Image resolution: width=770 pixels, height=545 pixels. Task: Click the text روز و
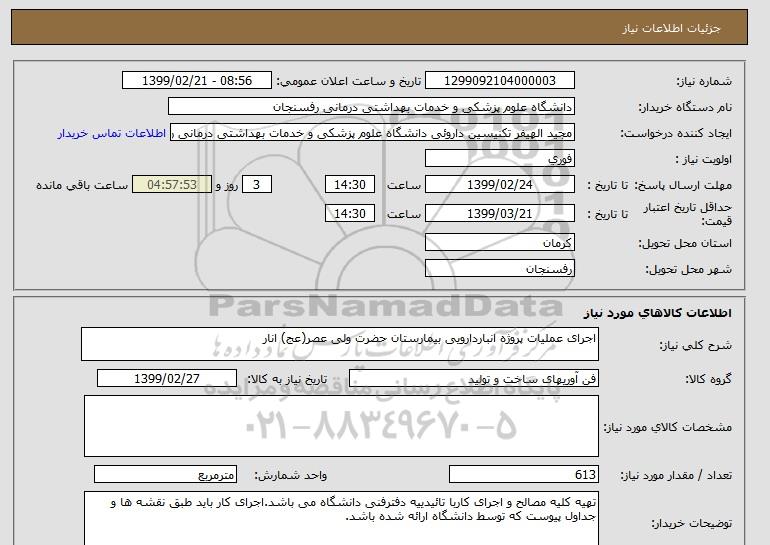pos(227,186)
